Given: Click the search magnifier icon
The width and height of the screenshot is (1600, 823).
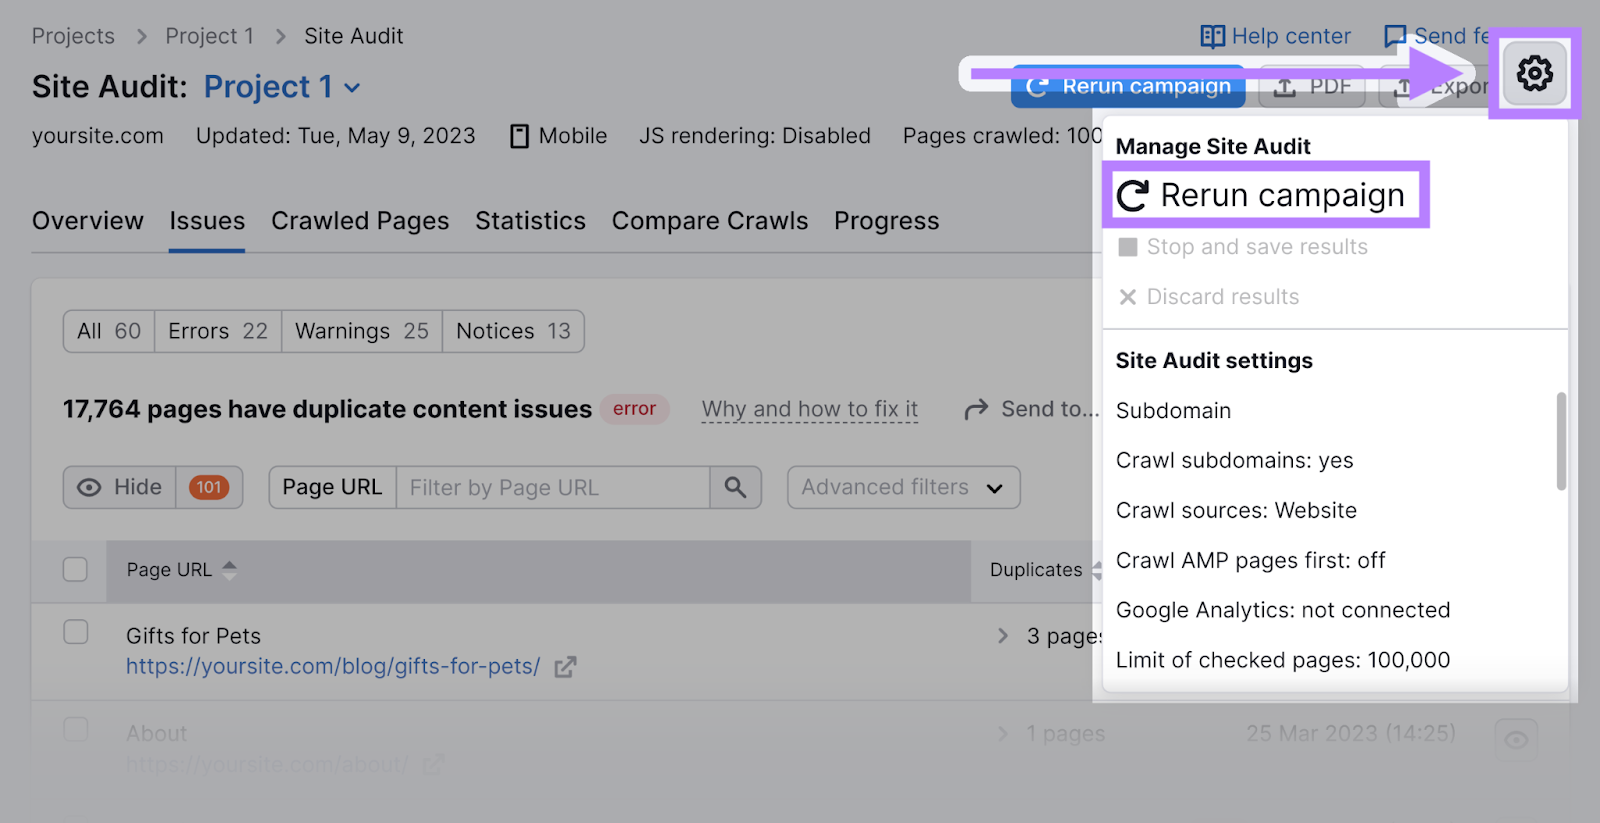Looking at the screenshot, I should 735,487.
